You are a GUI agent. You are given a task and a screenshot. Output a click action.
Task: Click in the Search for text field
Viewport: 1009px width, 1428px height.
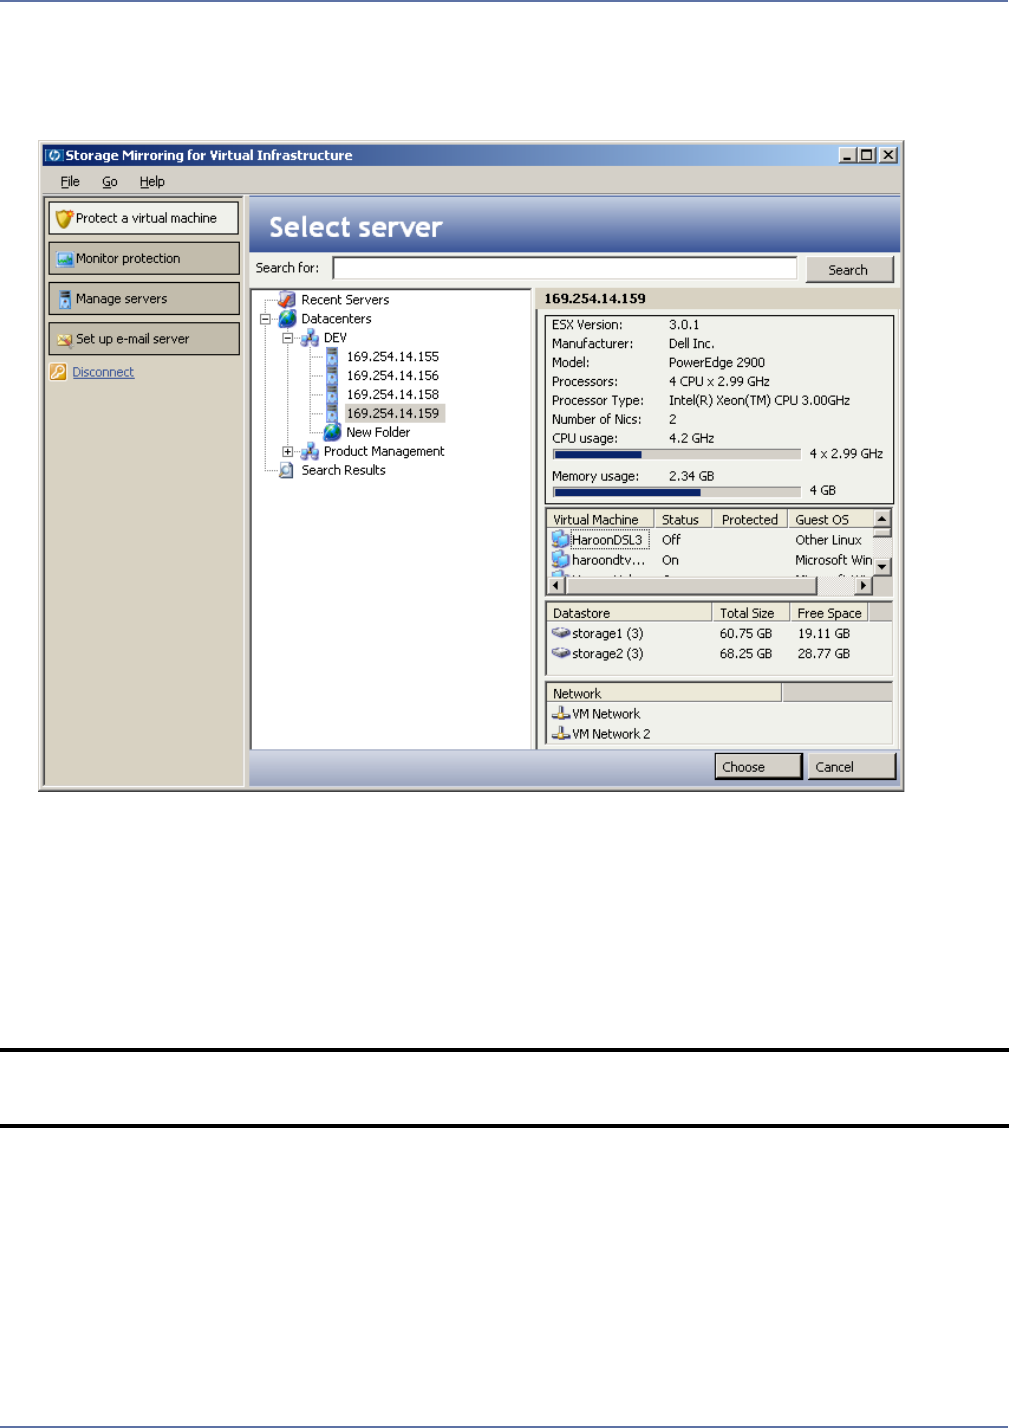(x=564, y=269)
